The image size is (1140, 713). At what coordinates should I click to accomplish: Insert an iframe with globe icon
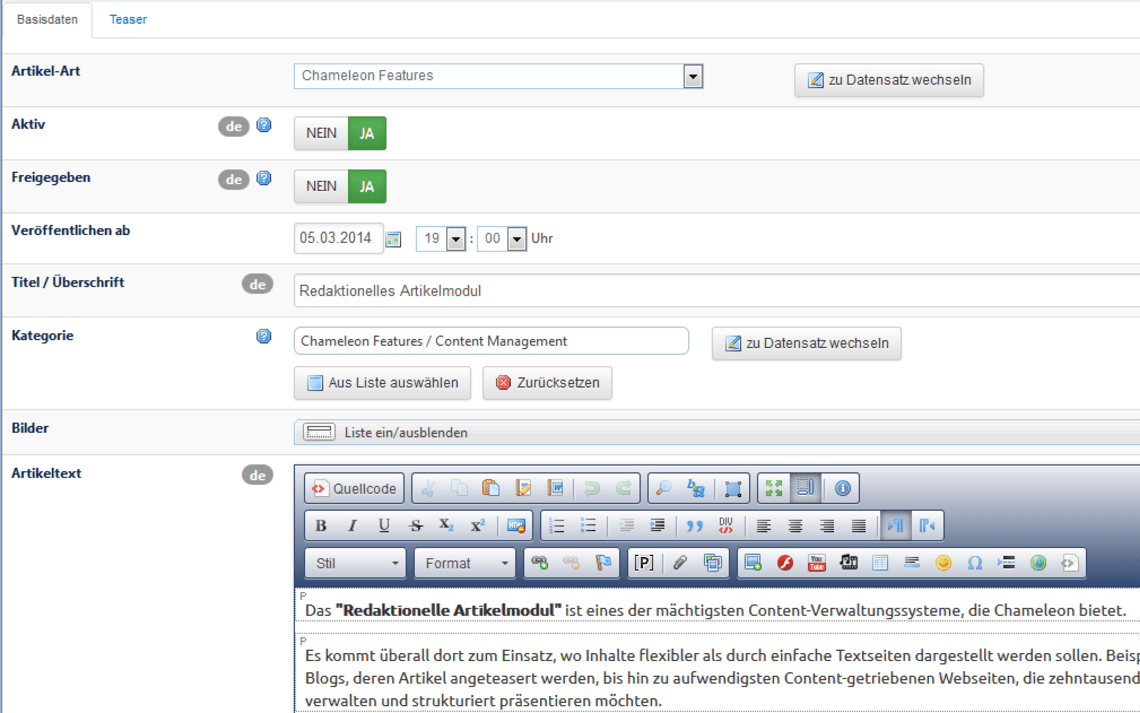[x=1038, y=563]
